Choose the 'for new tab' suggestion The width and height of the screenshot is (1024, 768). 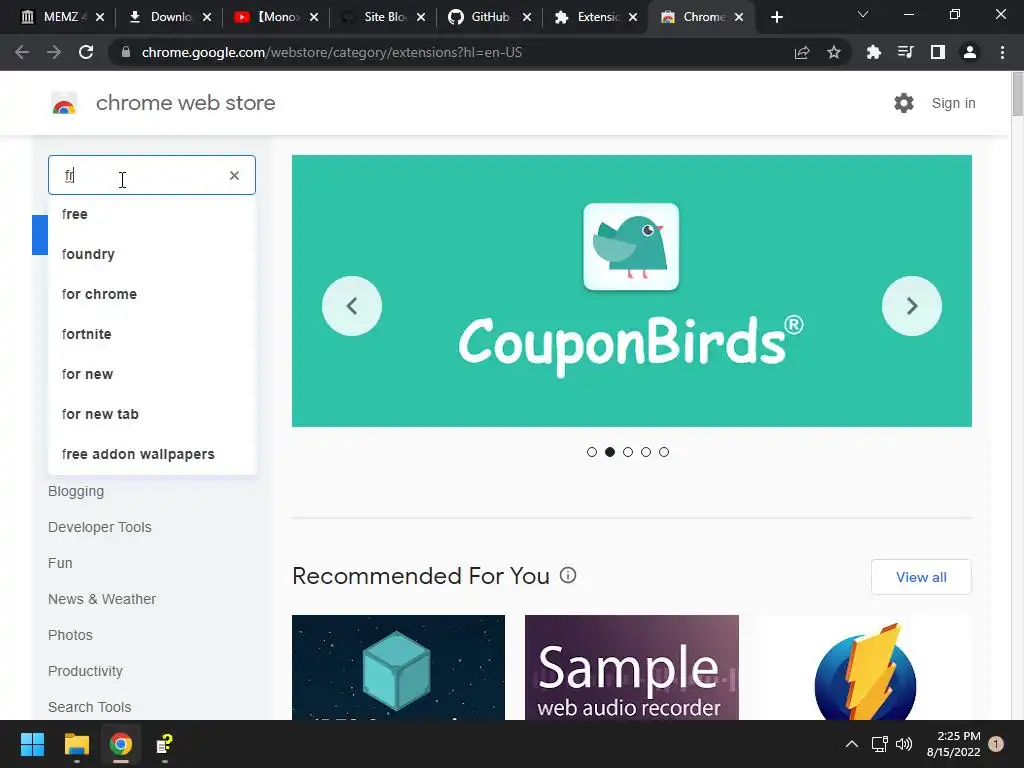[x=152, y=414]
